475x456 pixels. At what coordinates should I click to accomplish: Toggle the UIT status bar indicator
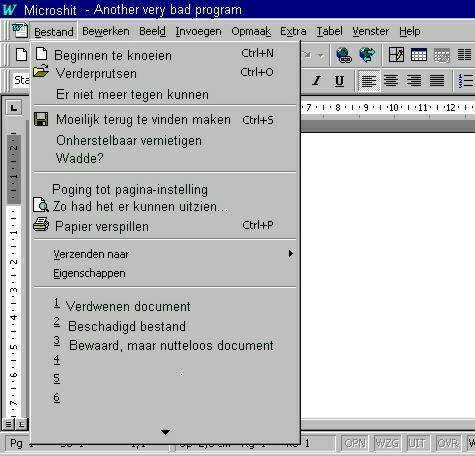[417, 443]
